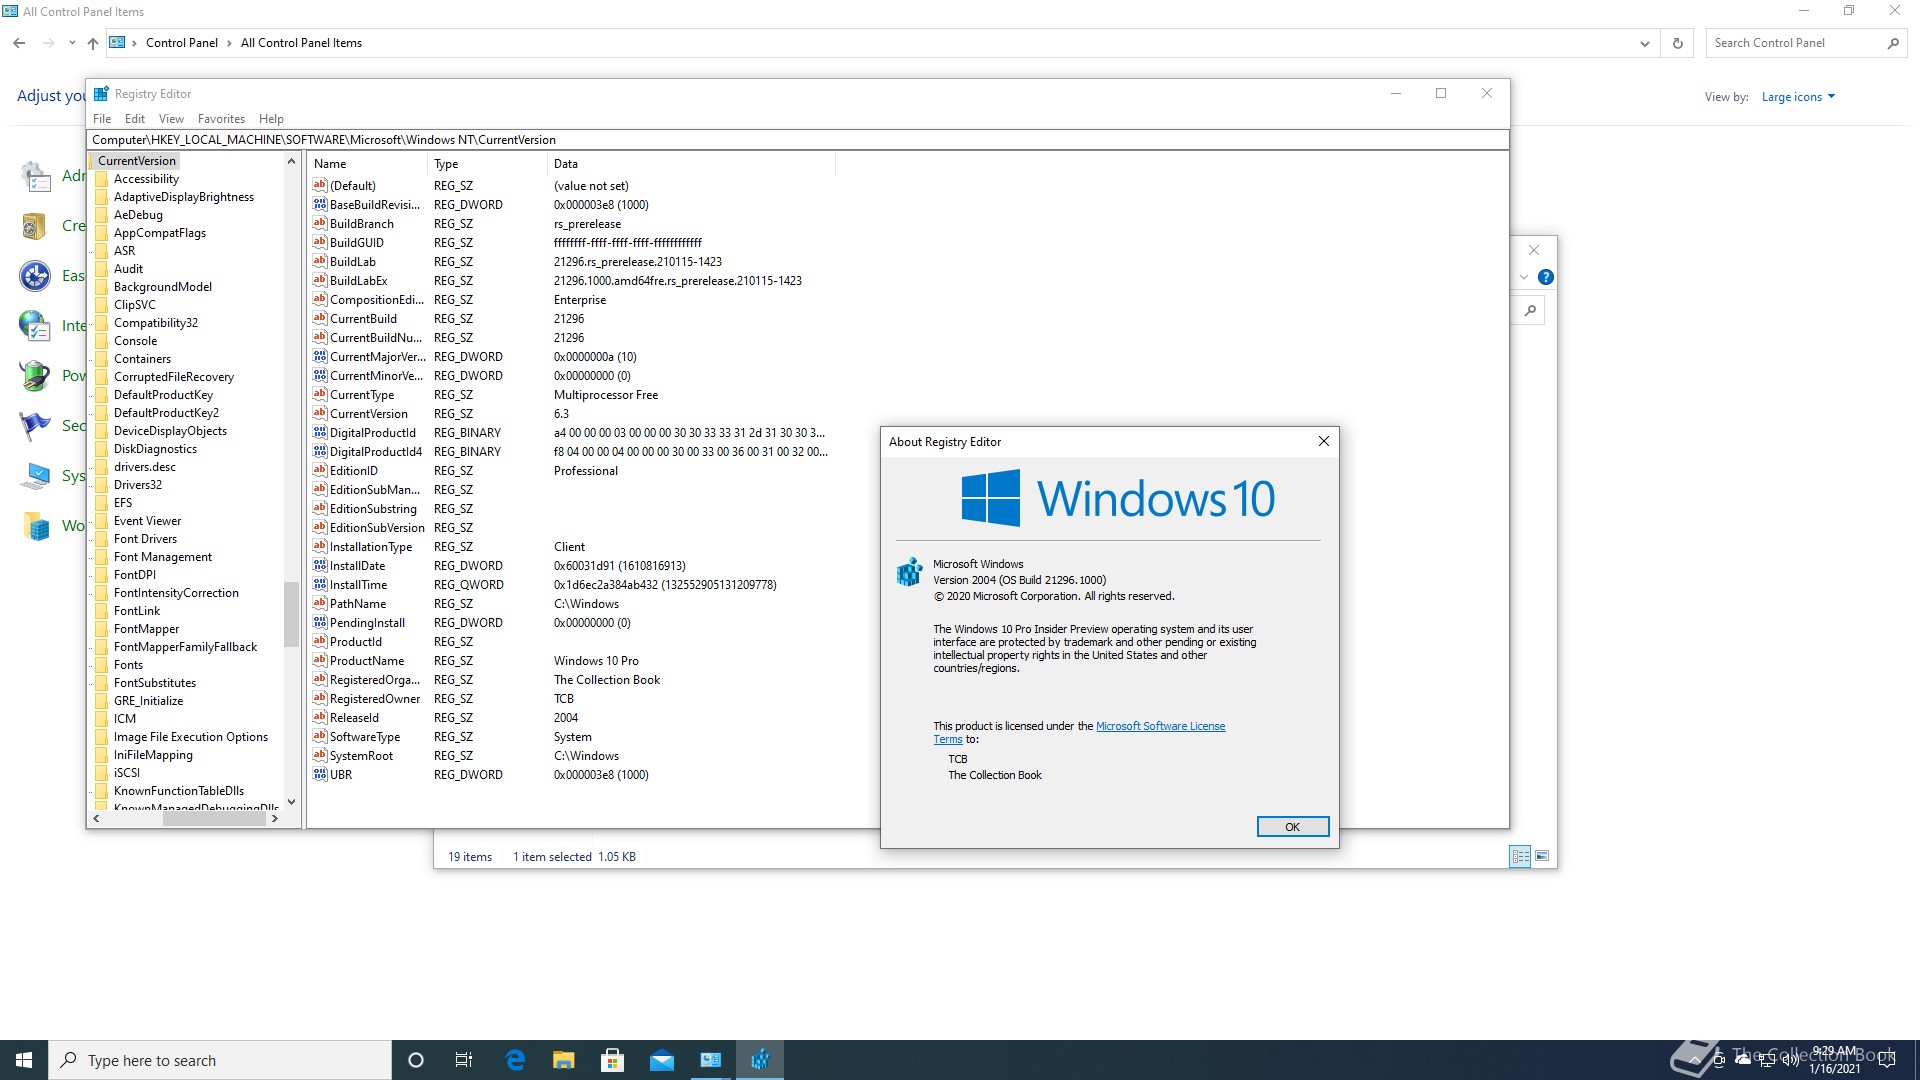Select the ReleaseId registry value
Screen dimensions: 1920x1080
coord(354,718)
